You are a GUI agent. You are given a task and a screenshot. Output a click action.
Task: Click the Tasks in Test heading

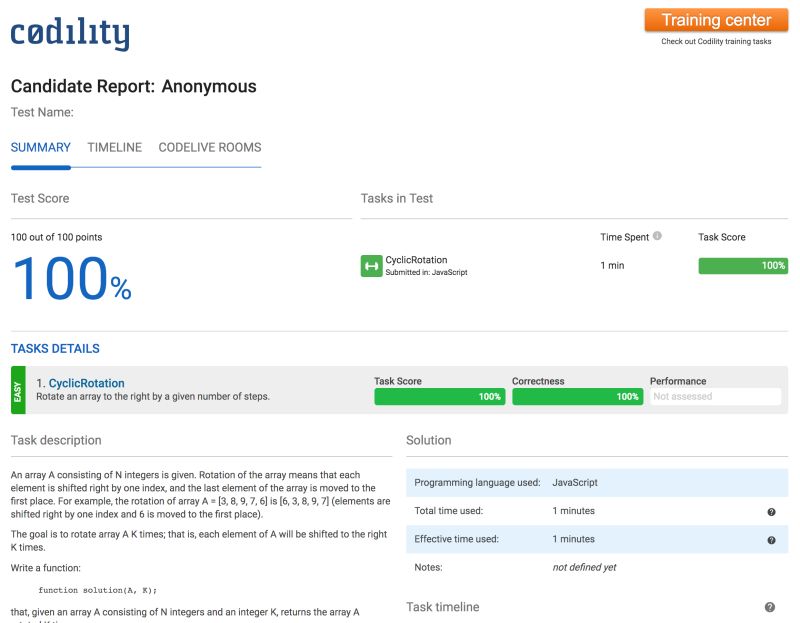(397, 198)
